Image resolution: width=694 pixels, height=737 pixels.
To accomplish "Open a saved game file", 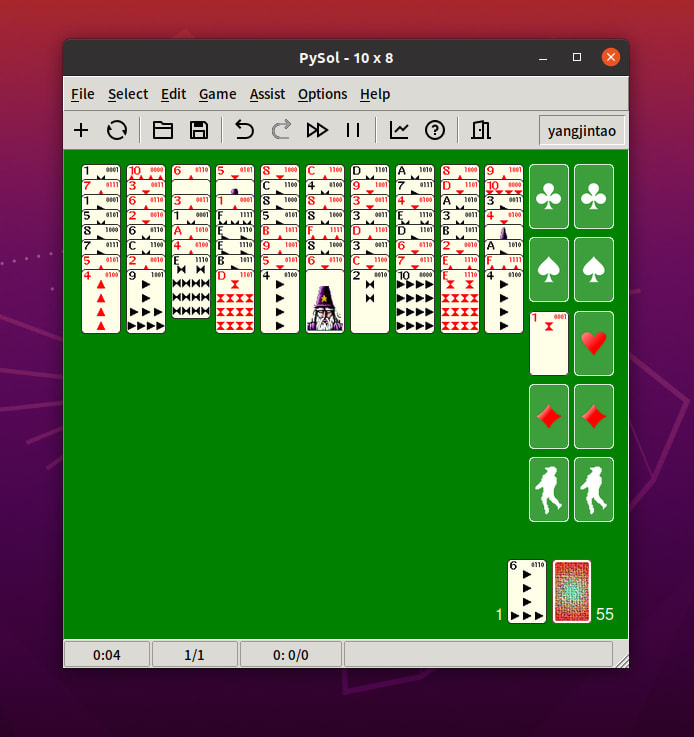I will coord(163,130).
